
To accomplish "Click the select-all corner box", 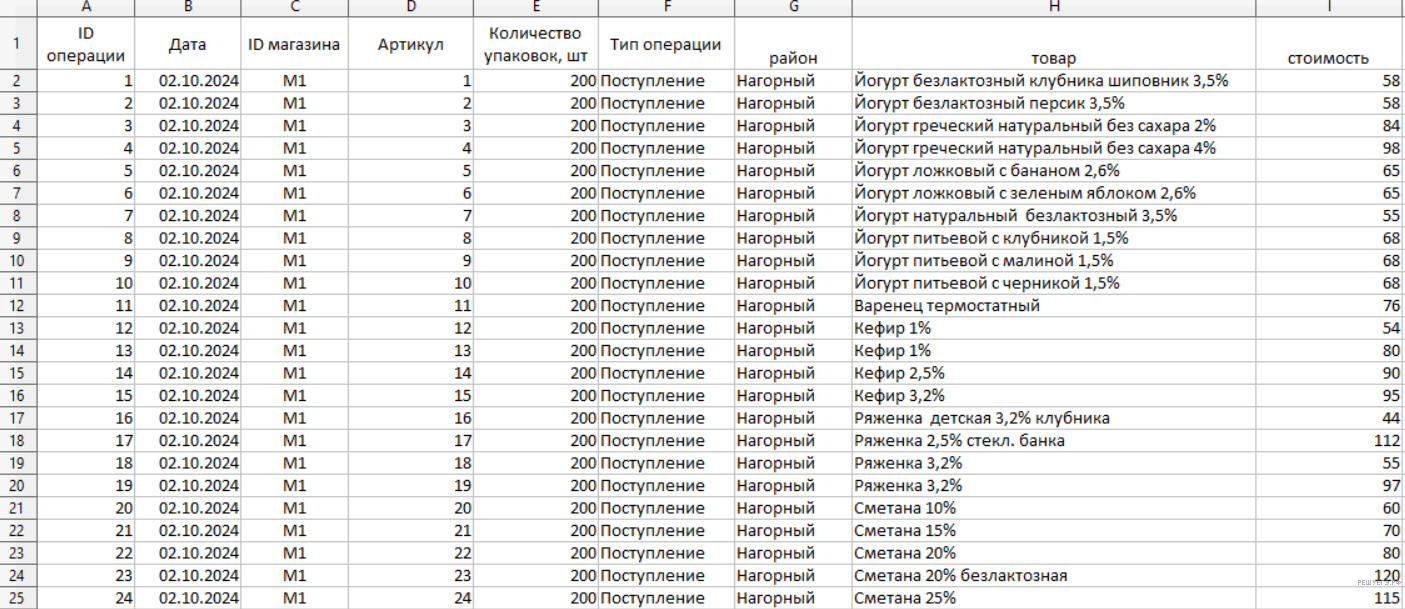I will (18, 7).
